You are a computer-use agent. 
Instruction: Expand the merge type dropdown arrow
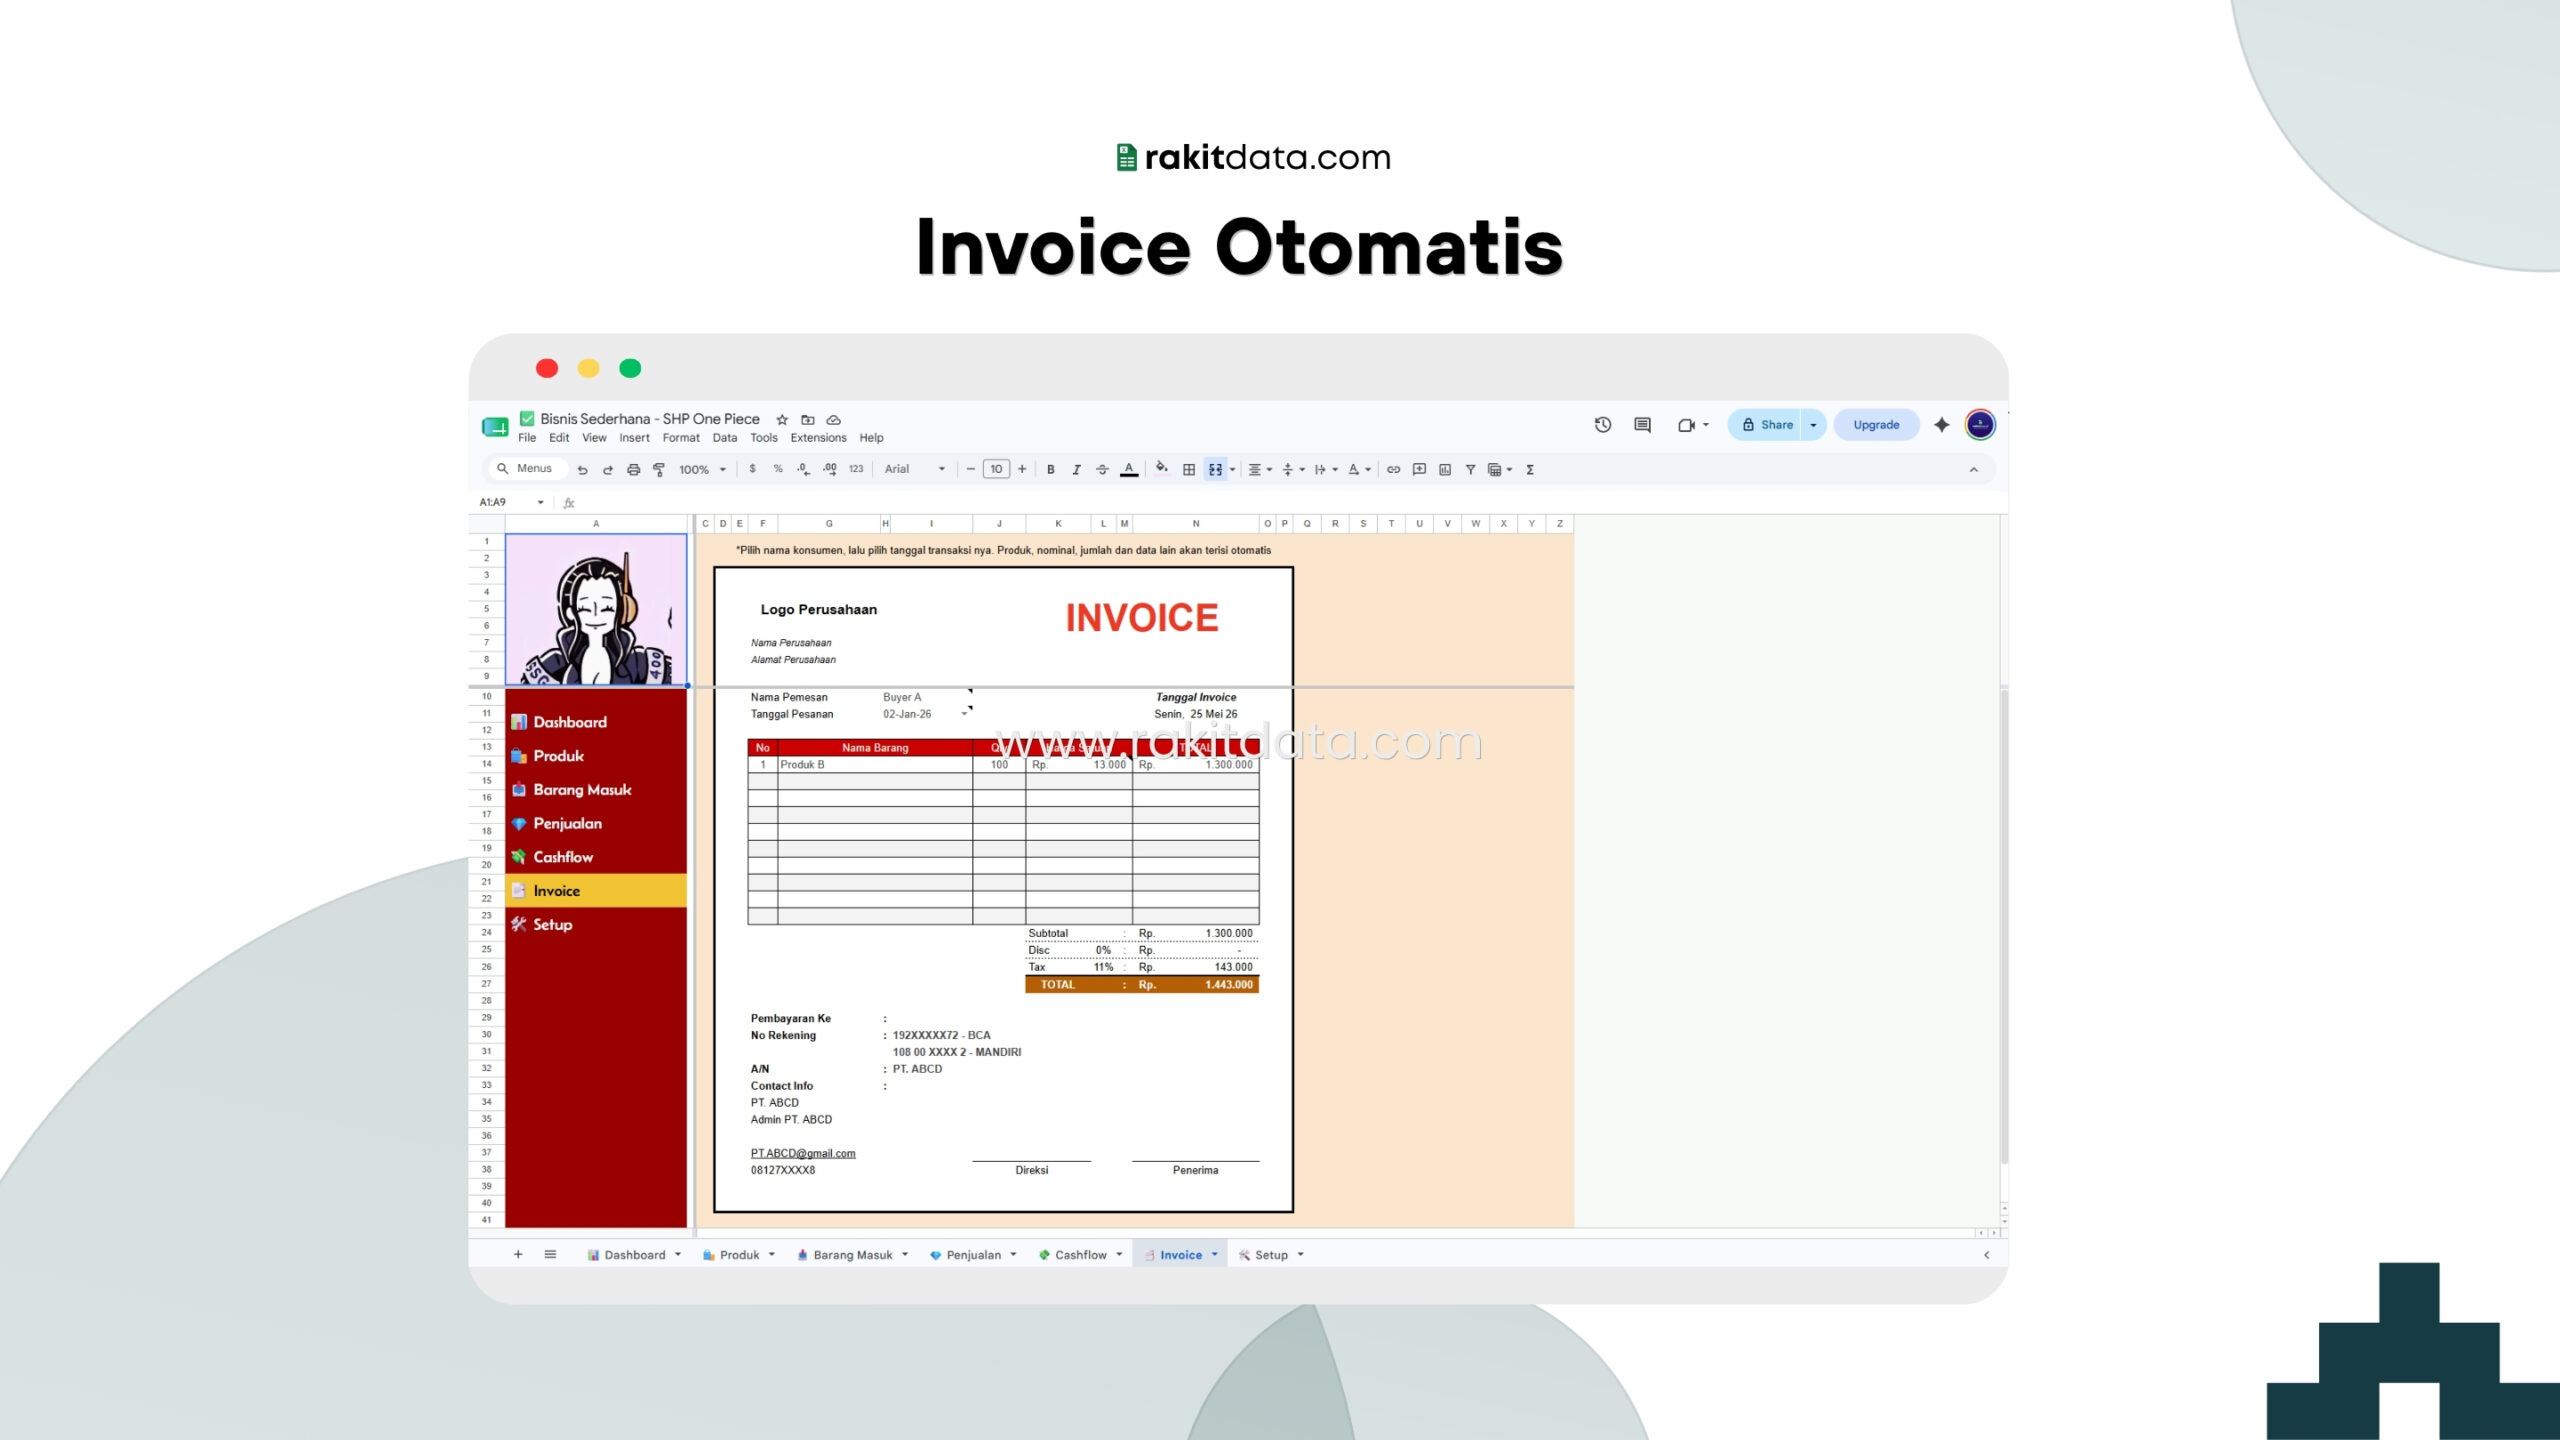[x=1232, y=469]
